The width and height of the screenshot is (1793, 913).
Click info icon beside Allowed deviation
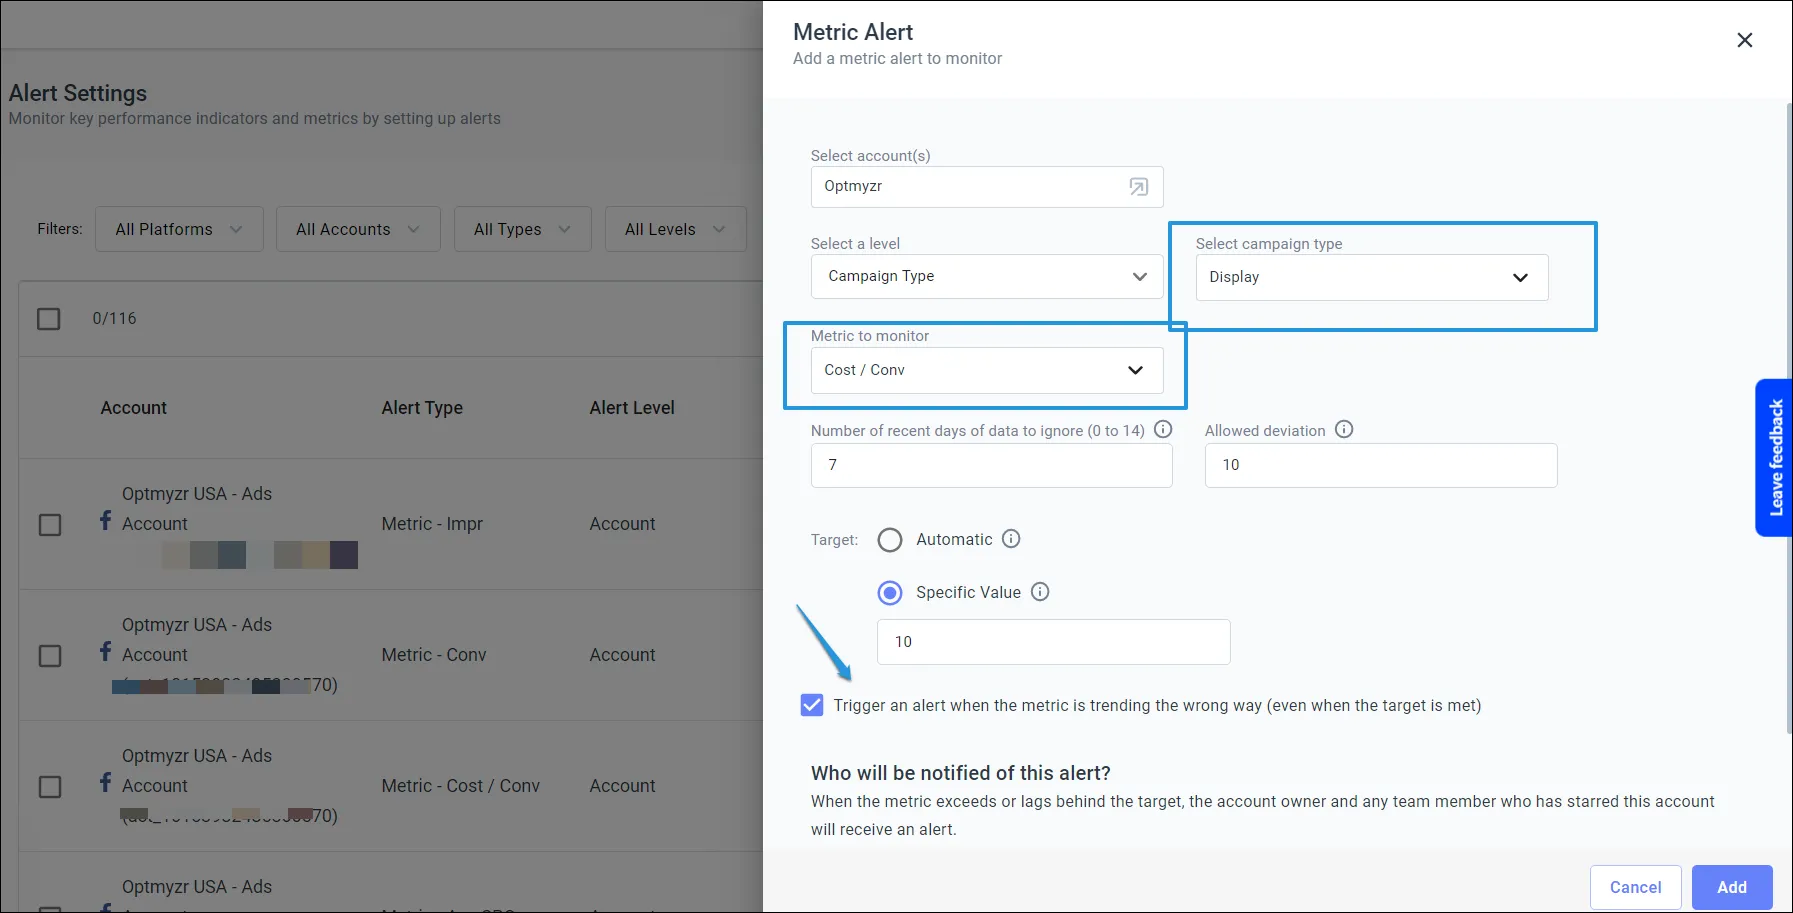click(1344, 429)
